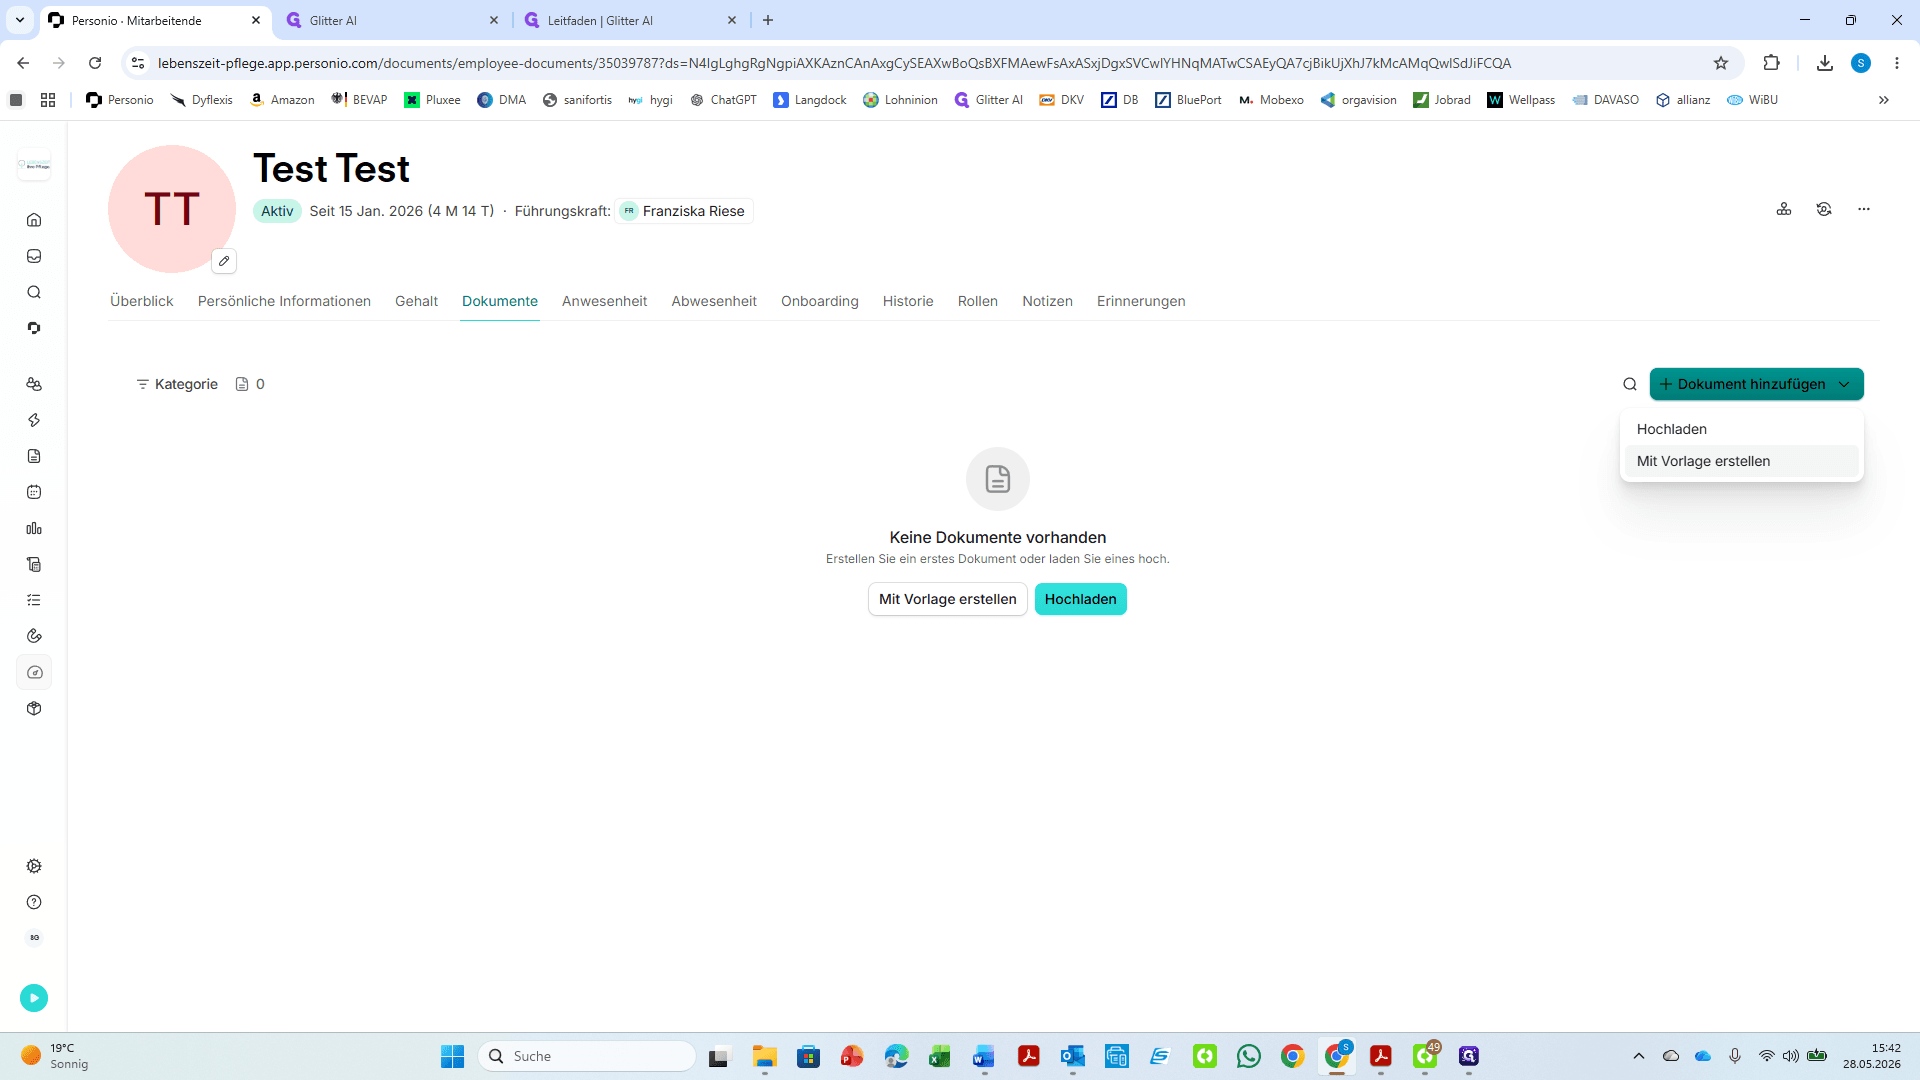This screenshot has width=1920, height=1080.
Task: Open the Personio home icon in sidebar
Action: click(34, 220)
